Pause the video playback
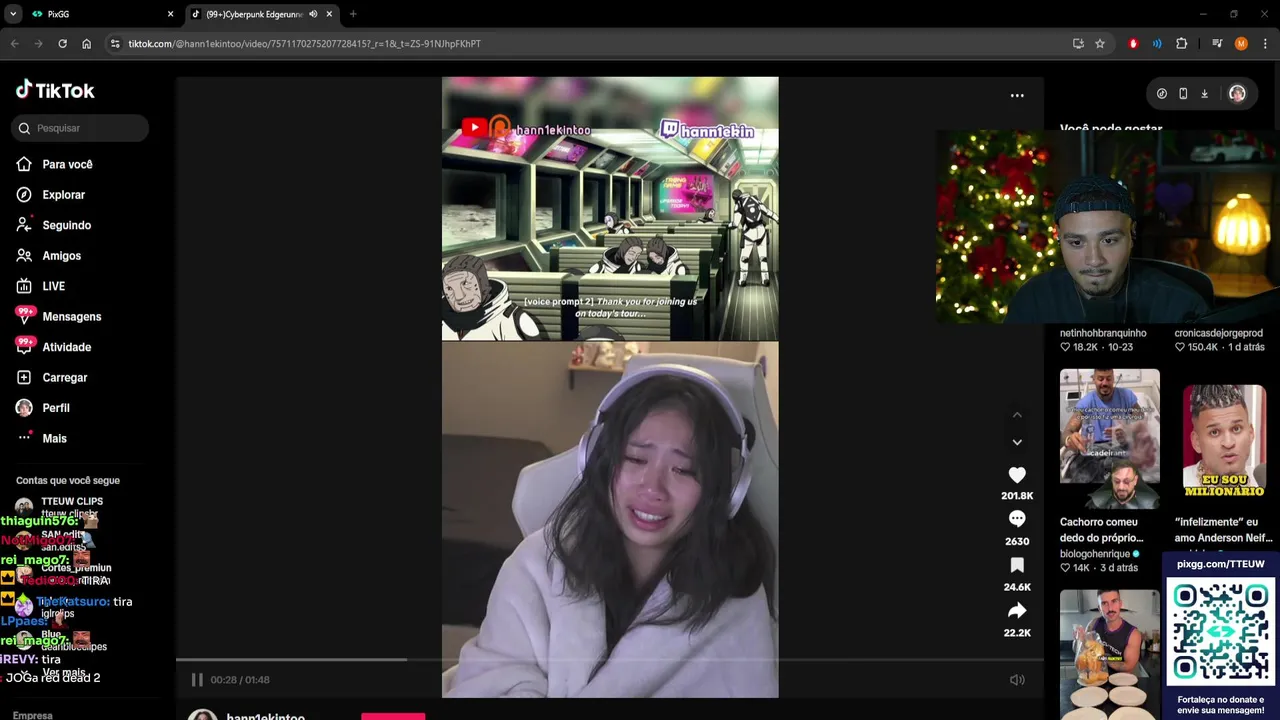This screenshot has width=1280, height=720. point(197,680)
